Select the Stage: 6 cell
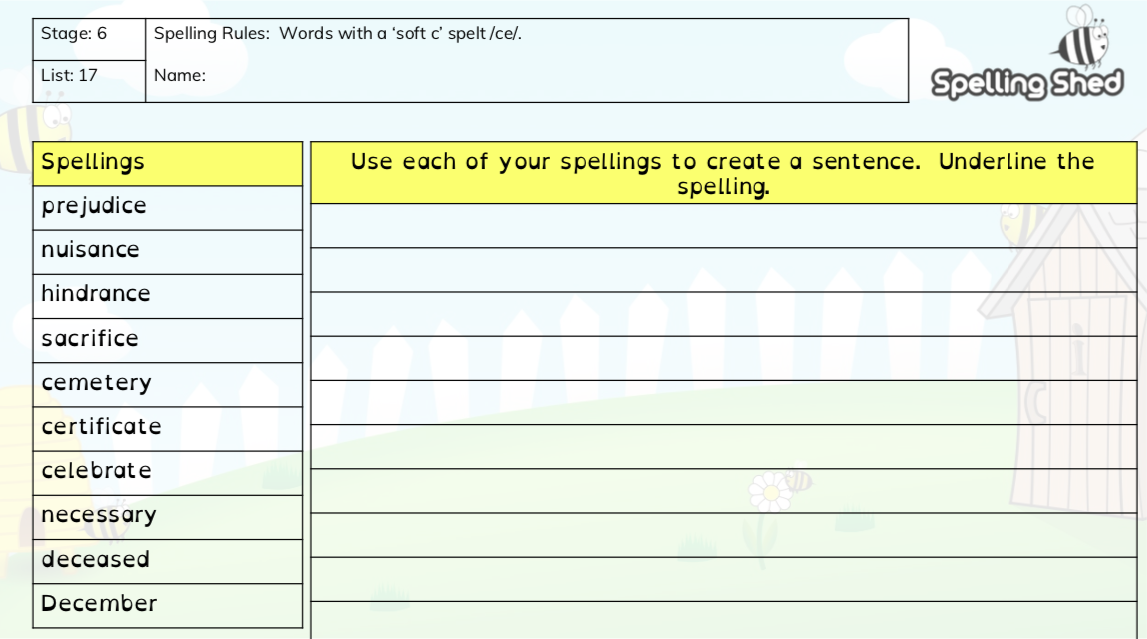The height and width of the screenshot is (639, 1147). point(89,33)
